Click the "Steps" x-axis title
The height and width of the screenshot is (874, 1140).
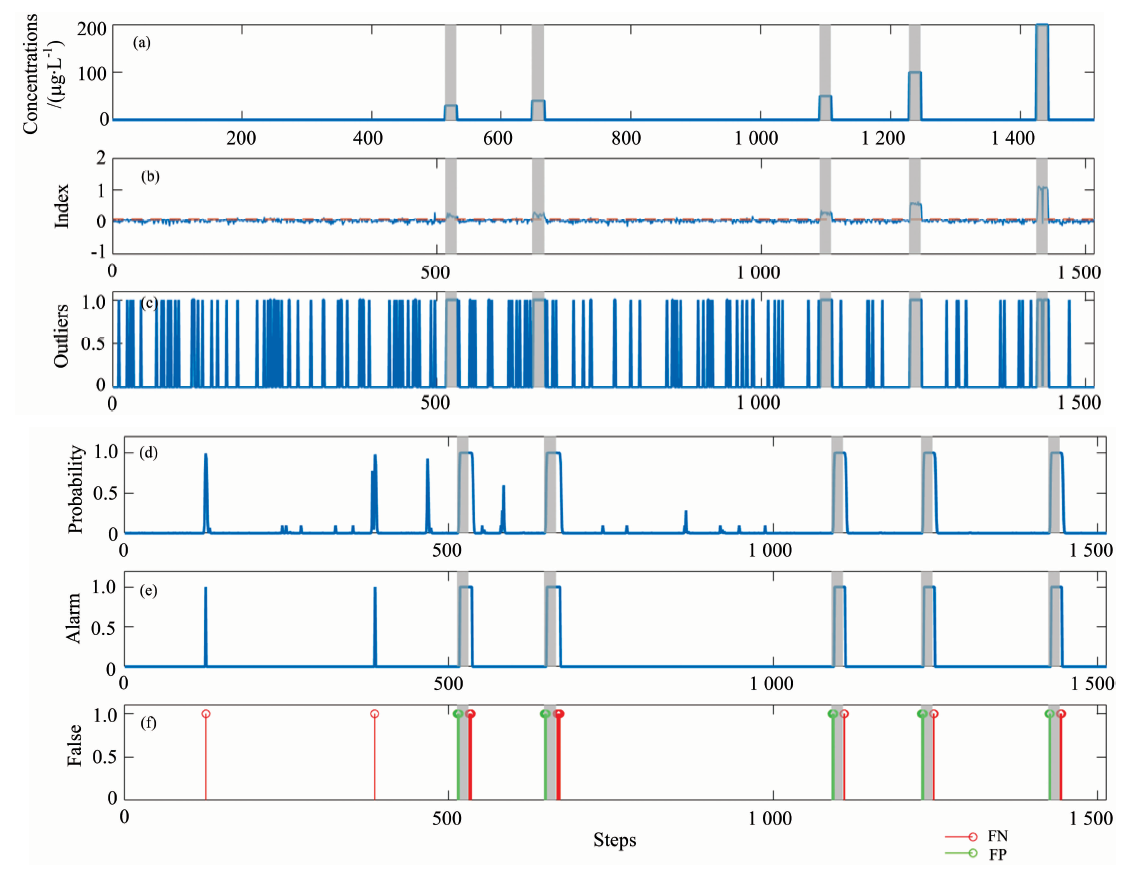tap(614, 839)
